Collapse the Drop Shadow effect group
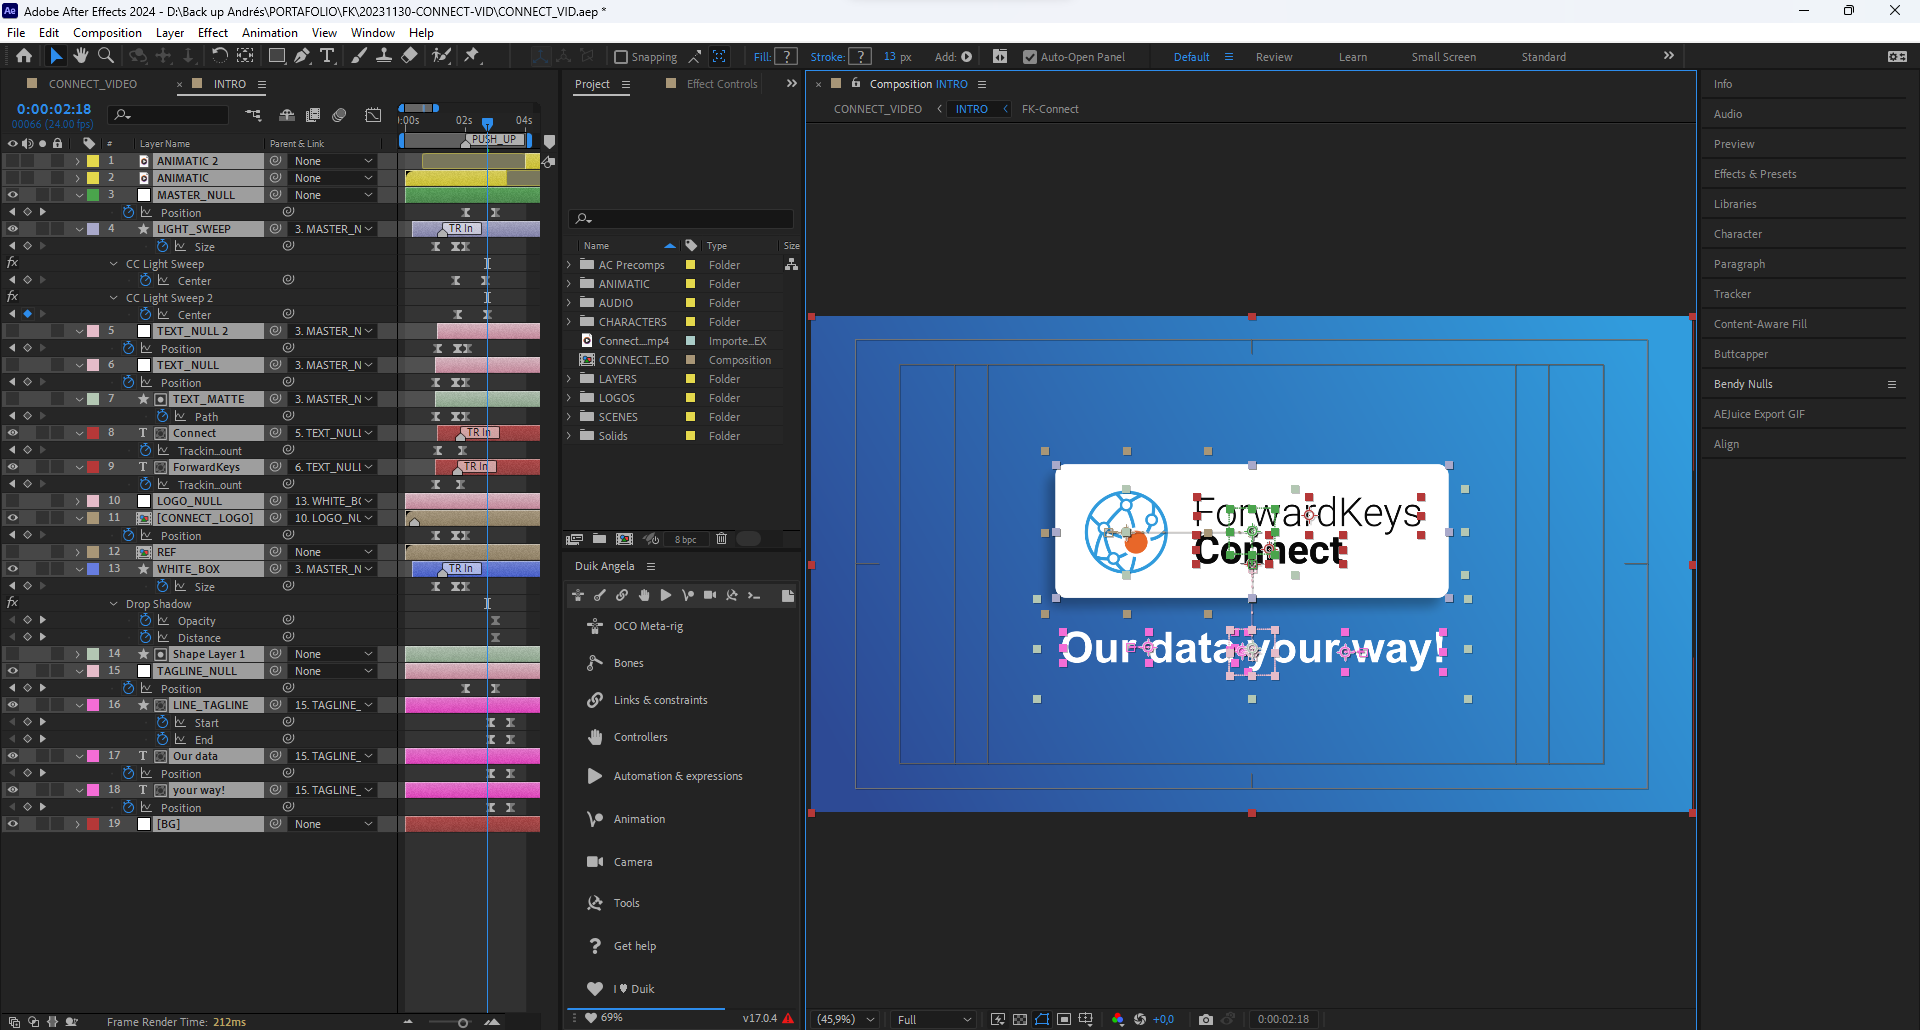This screenshot has height=1030, width=1920. click(x=114, y=604)
